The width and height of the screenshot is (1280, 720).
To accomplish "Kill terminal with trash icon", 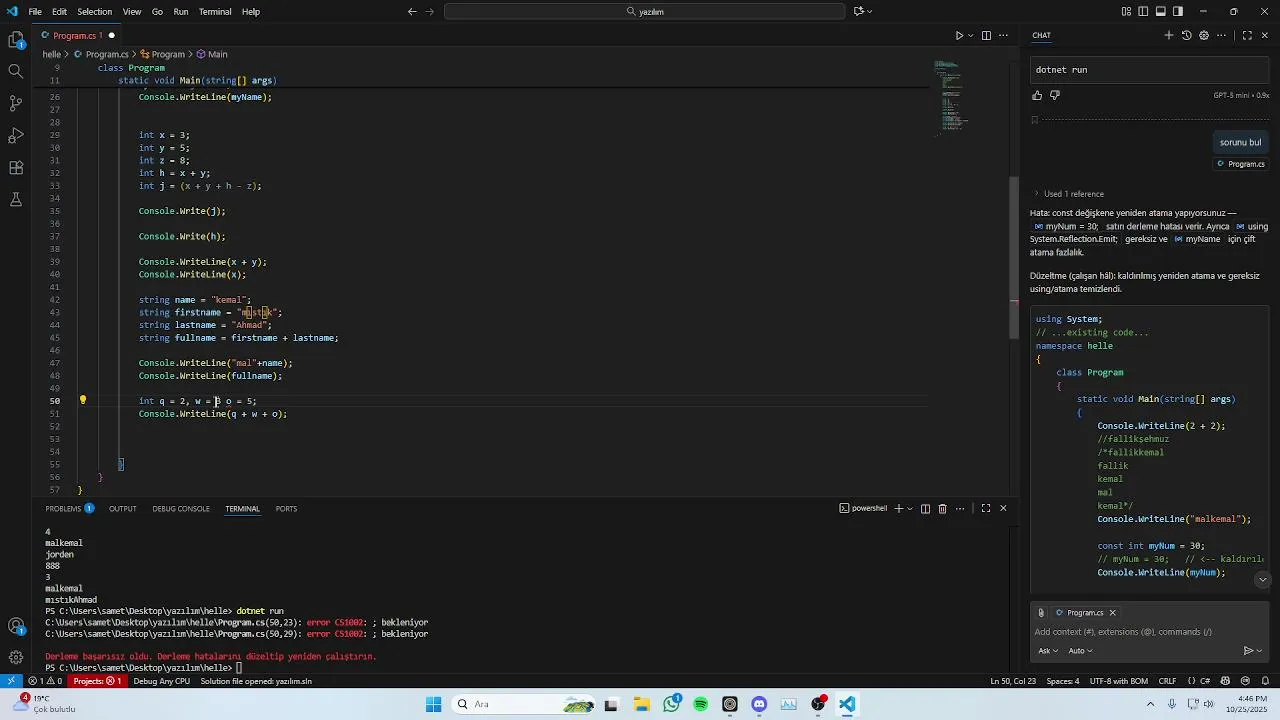I will 942,508.
